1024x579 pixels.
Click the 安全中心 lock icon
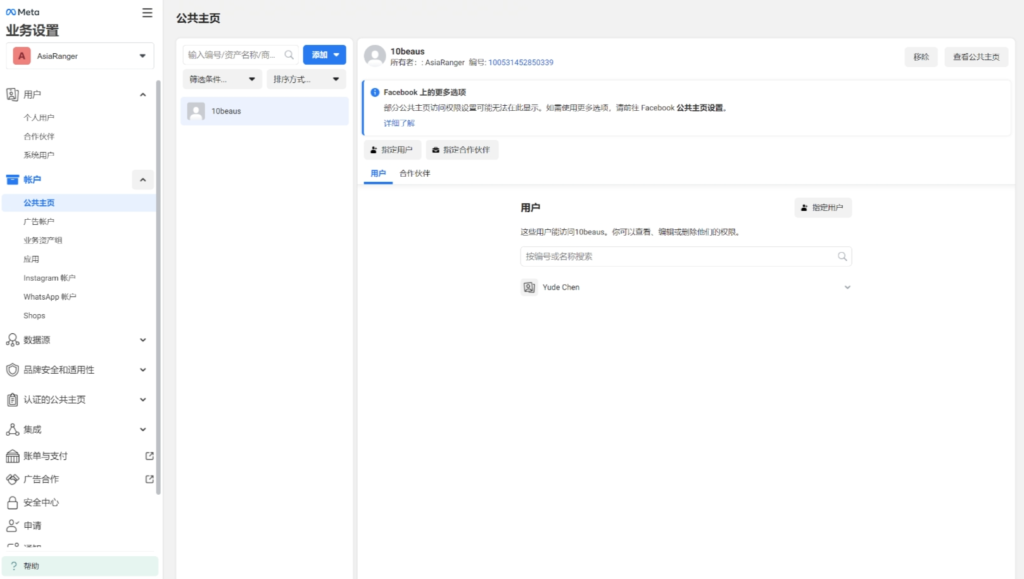pyautogui.click(x=12, y=502)
